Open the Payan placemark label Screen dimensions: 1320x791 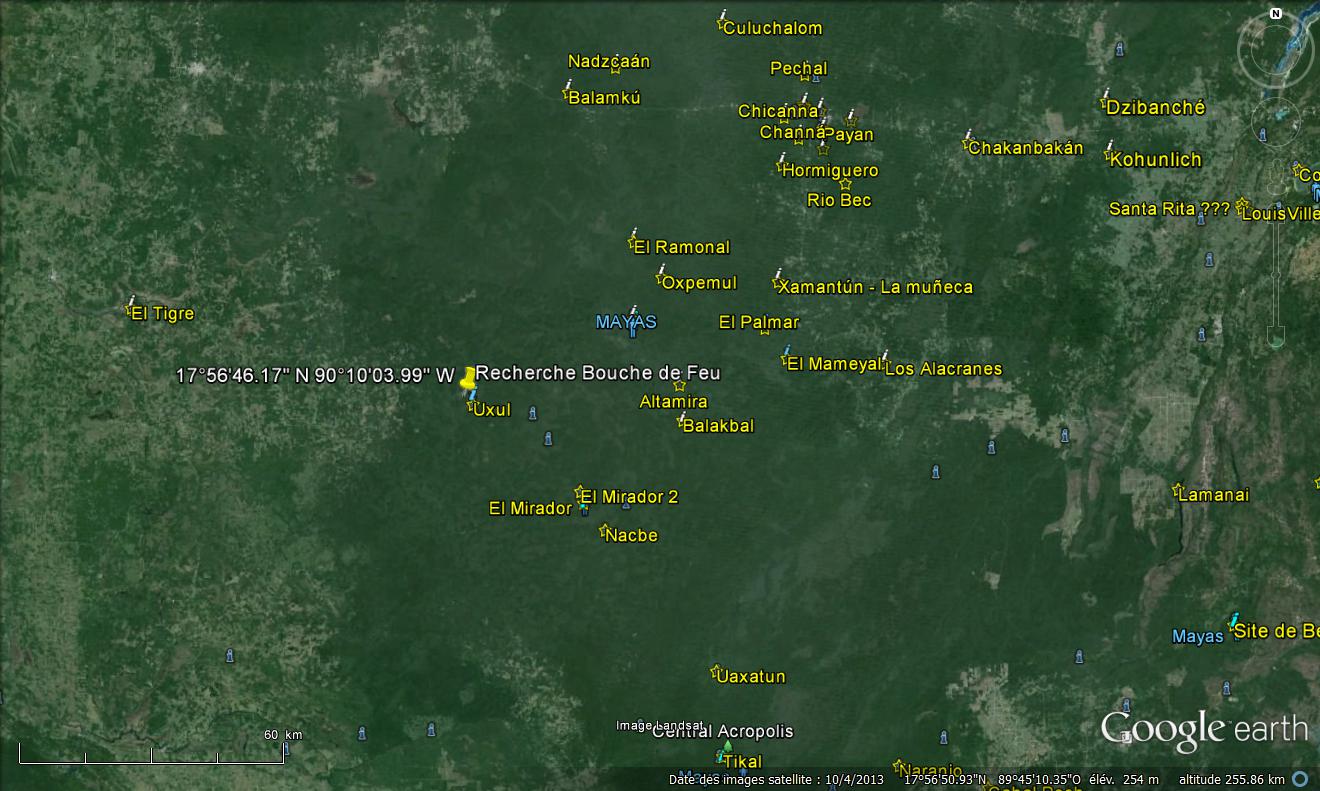pos(850,134)
